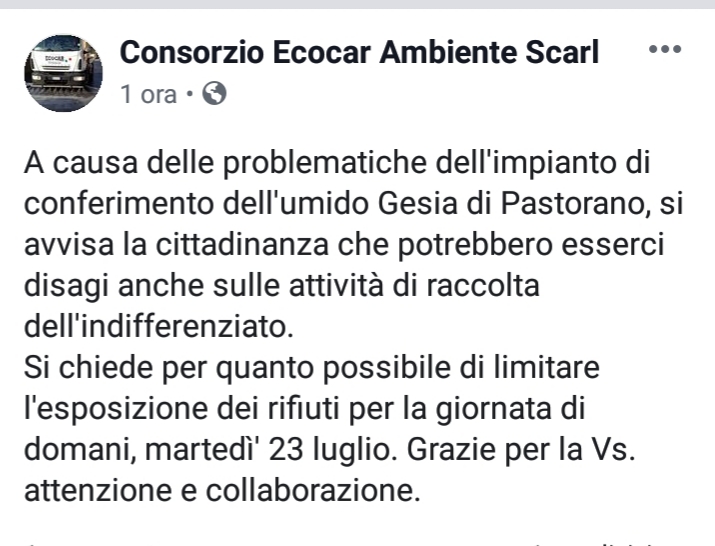
Task: Click the word "l'esposizione" in the post
Action: pos(116,409)
